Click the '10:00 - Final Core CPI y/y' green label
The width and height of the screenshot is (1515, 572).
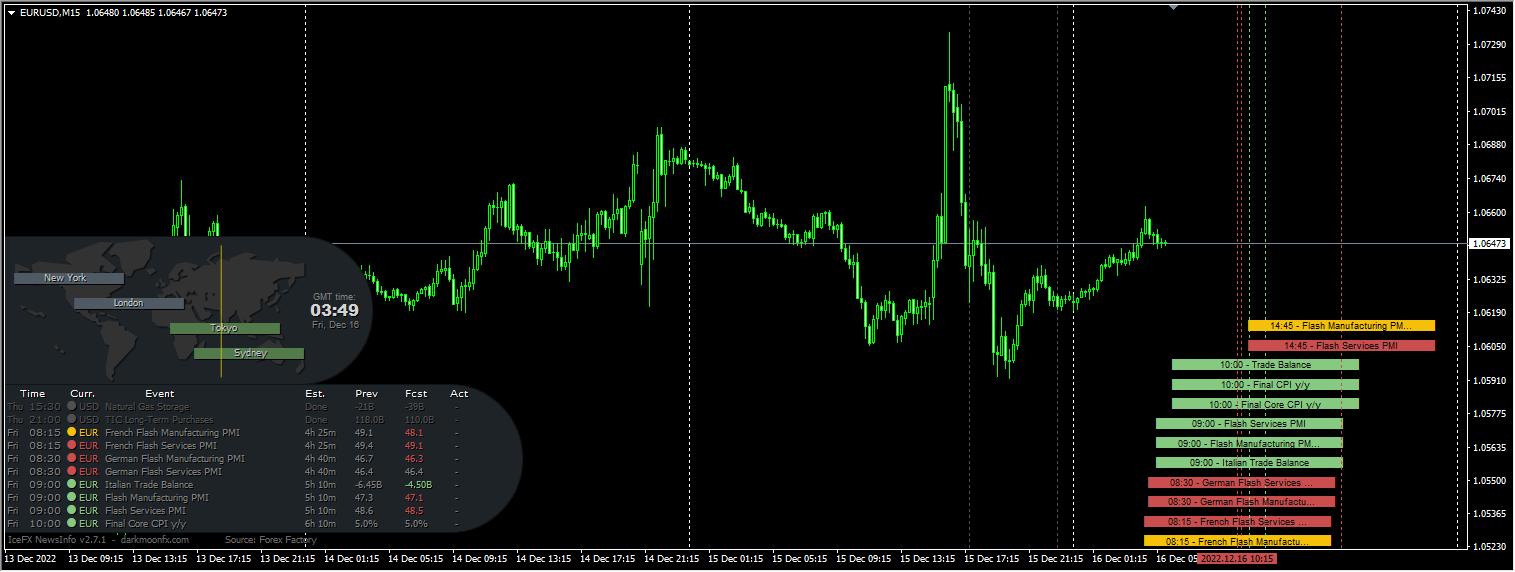(1265, 404)
